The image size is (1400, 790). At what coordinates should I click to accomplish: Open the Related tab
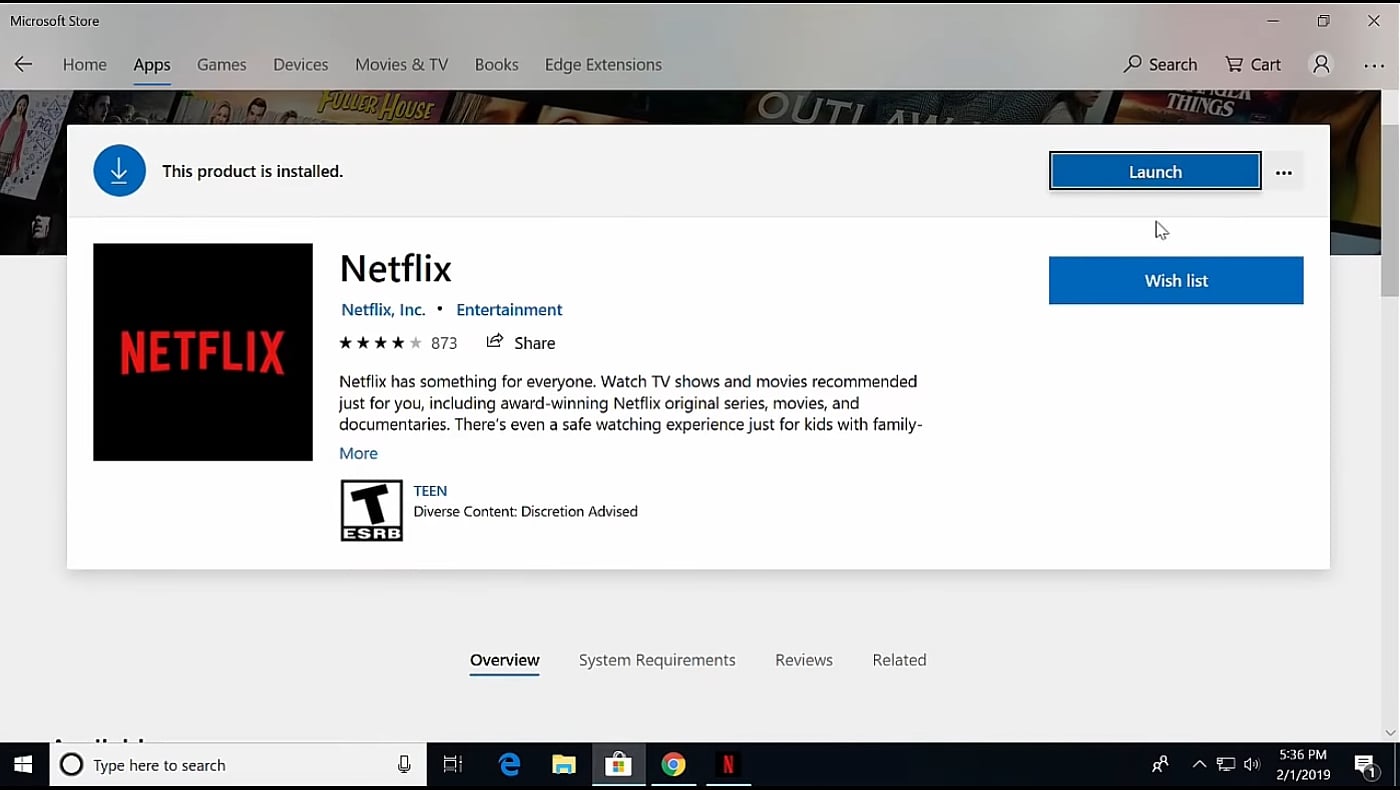(x=899, y=660)
